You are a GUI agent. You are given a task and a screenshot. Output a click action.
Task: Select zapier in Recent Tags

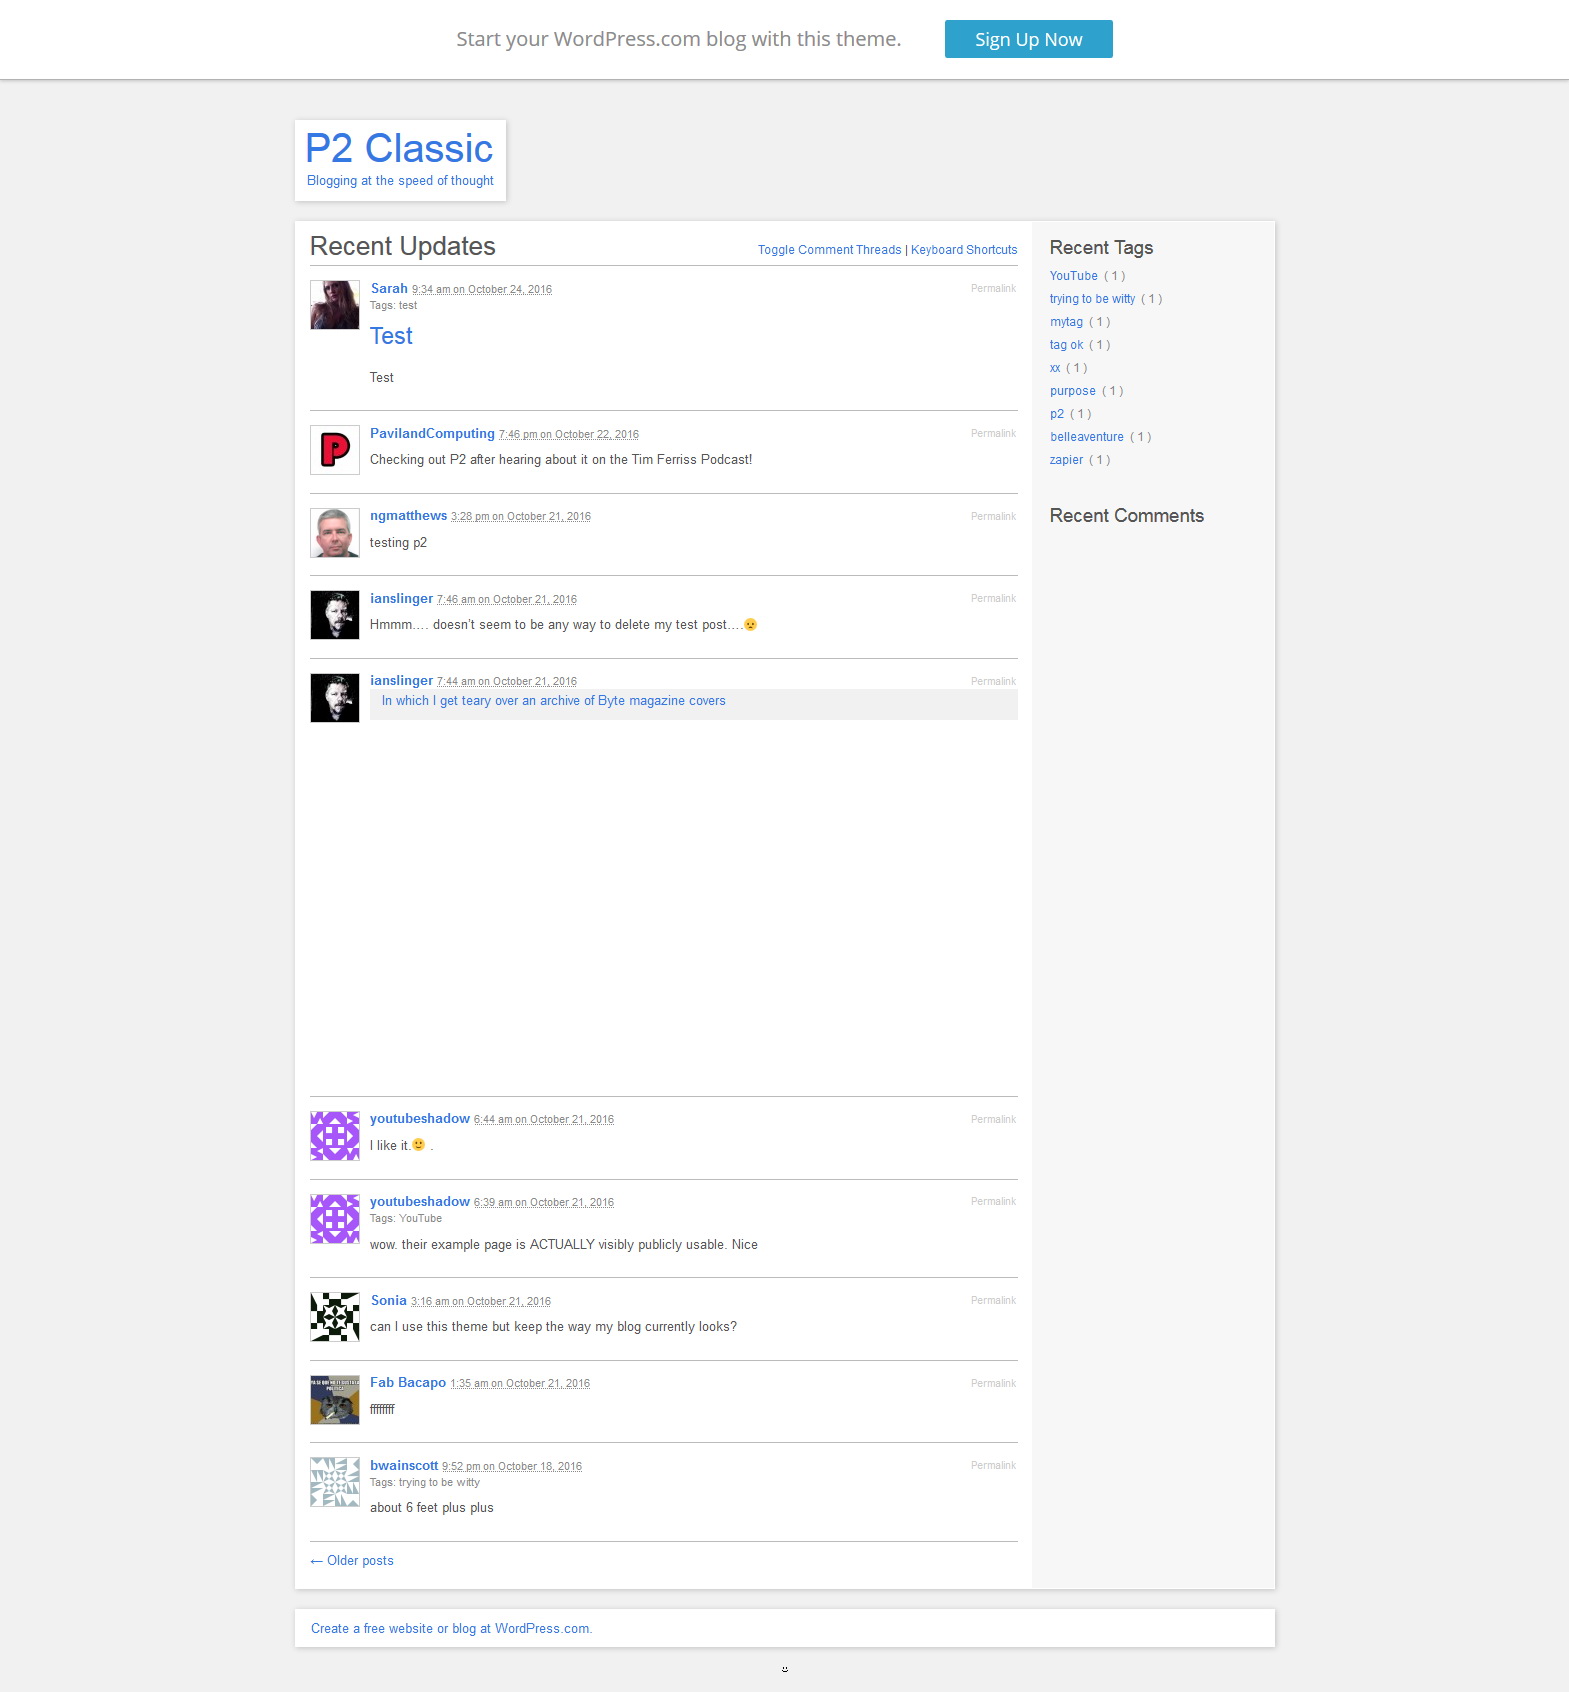tap(1066, 460)
